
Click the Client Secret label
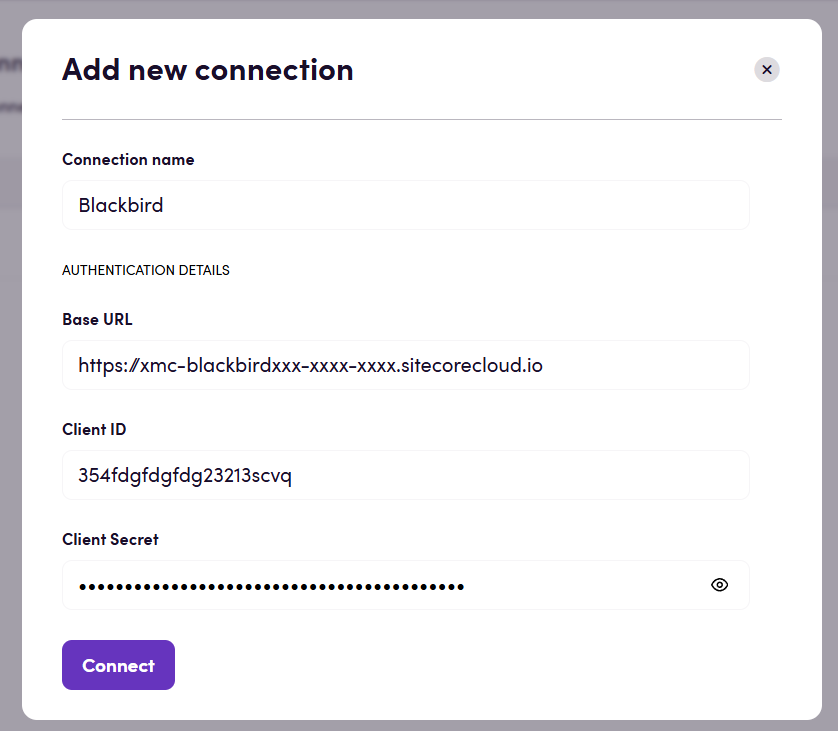pyautogui.click(x=110, y=540)
